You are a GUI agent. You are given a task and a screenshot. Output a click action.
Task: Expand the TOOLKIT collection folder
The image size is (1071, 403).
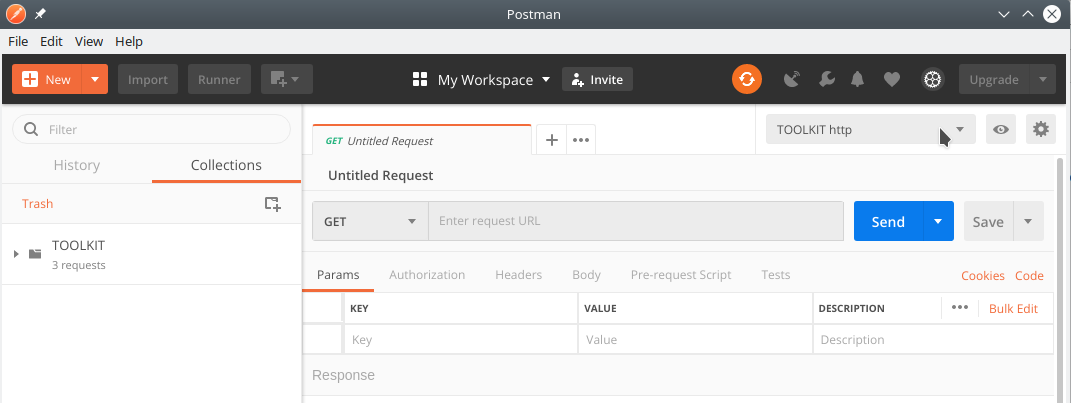coord(16,254)
